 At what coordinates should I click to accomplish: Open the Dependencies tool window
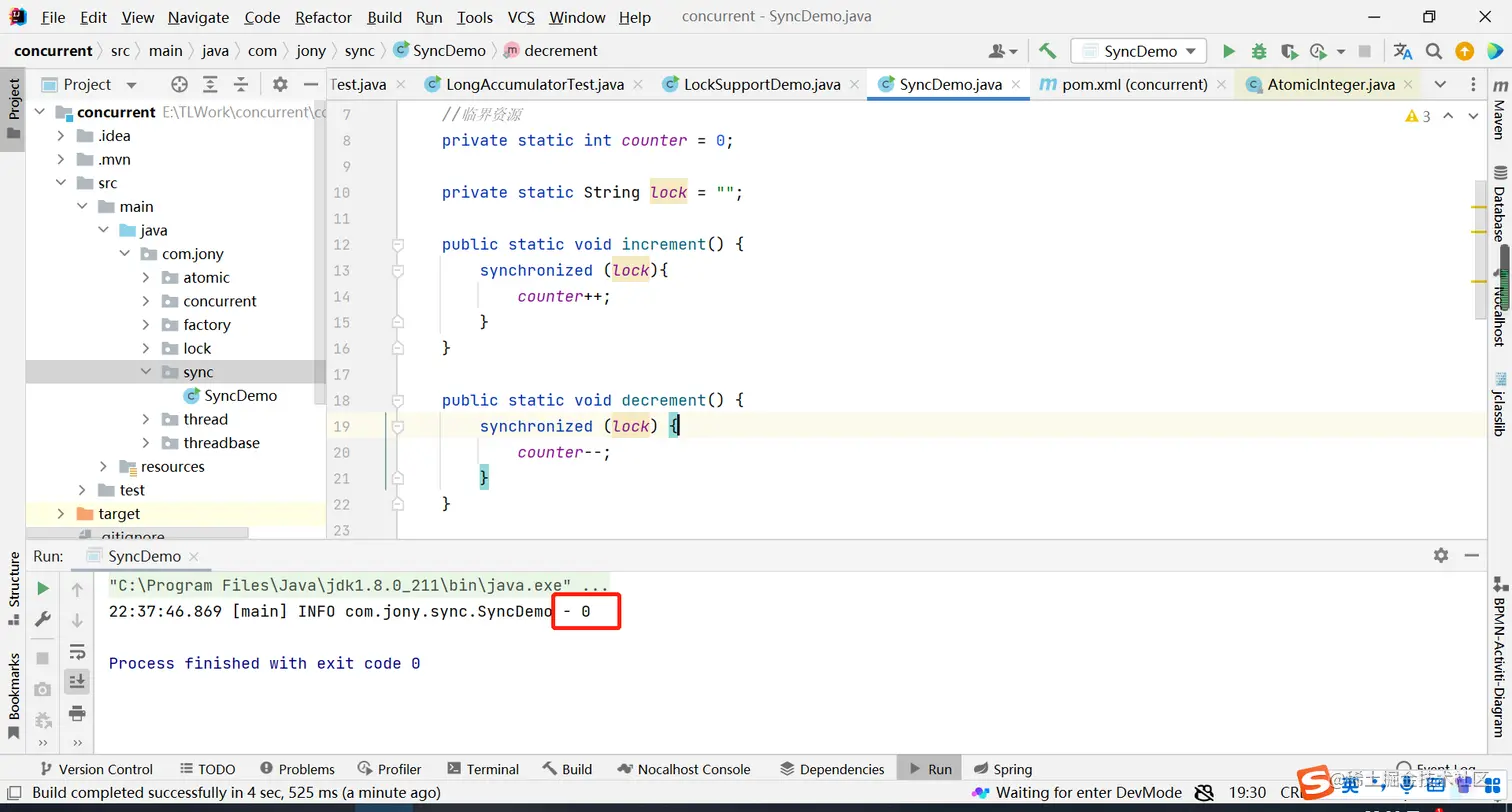pyautogui.click(x=832, y=769)
